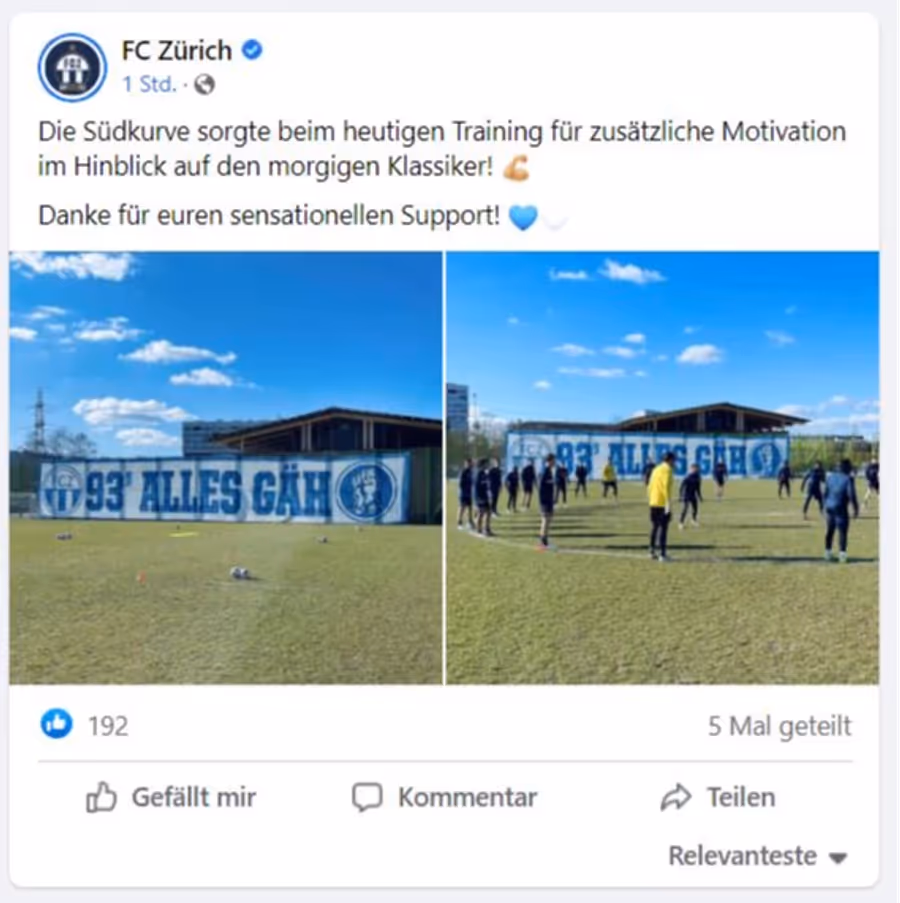Open the right training players photo
This screenshot has height=903, width=900.
pyautogui.click(x=663, y=468)
